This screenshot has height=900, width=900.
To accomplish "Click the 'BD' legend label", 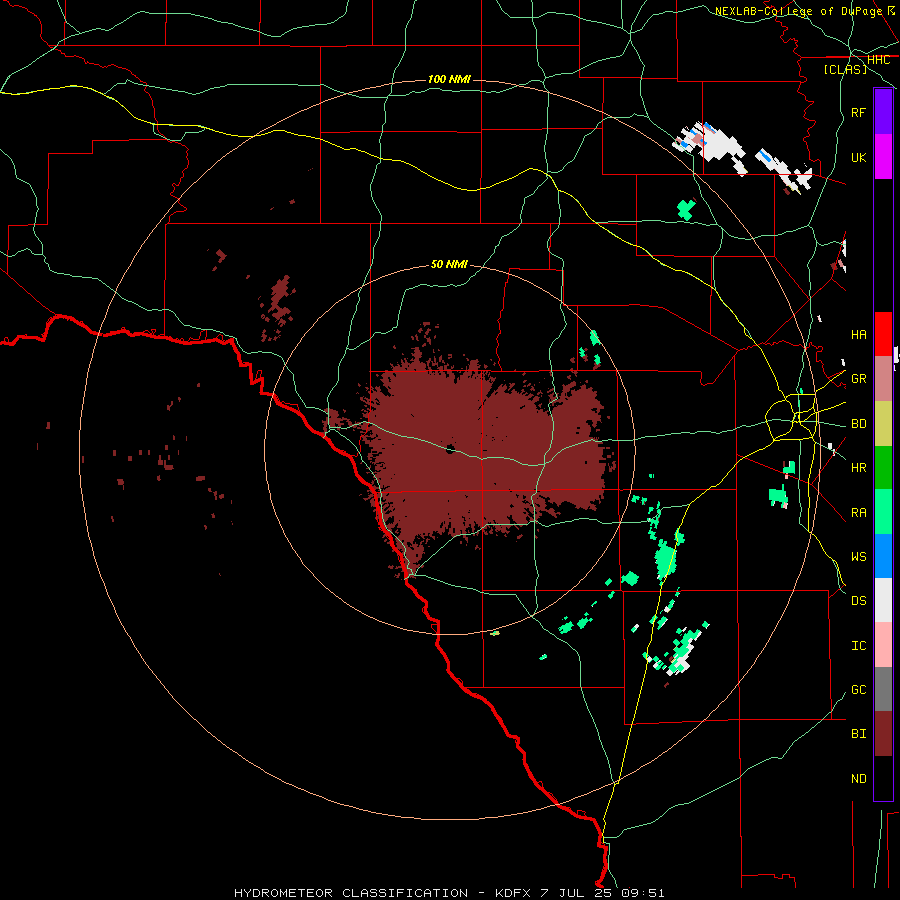I will tap(858, 424).
